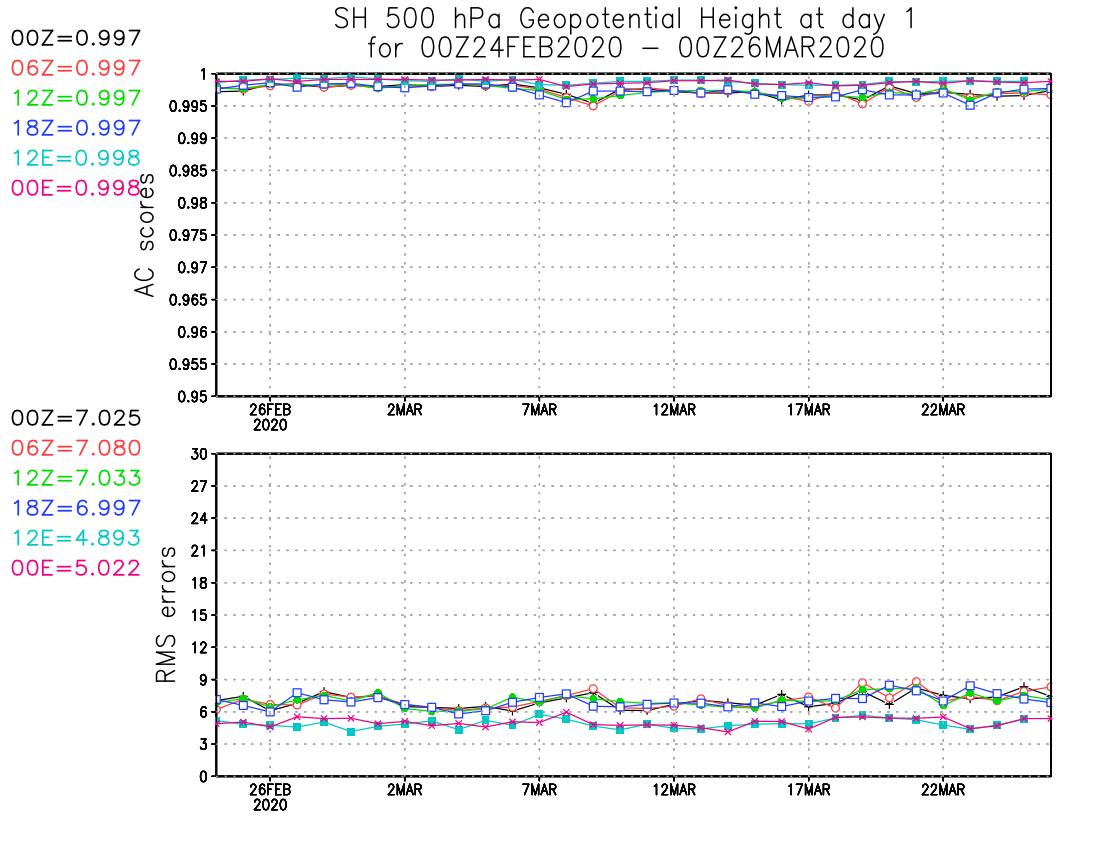The height and width of the screenshot is (850, 1100).
Task: Click the 0.955 tick on AC axis
Action: coord(189,364)
